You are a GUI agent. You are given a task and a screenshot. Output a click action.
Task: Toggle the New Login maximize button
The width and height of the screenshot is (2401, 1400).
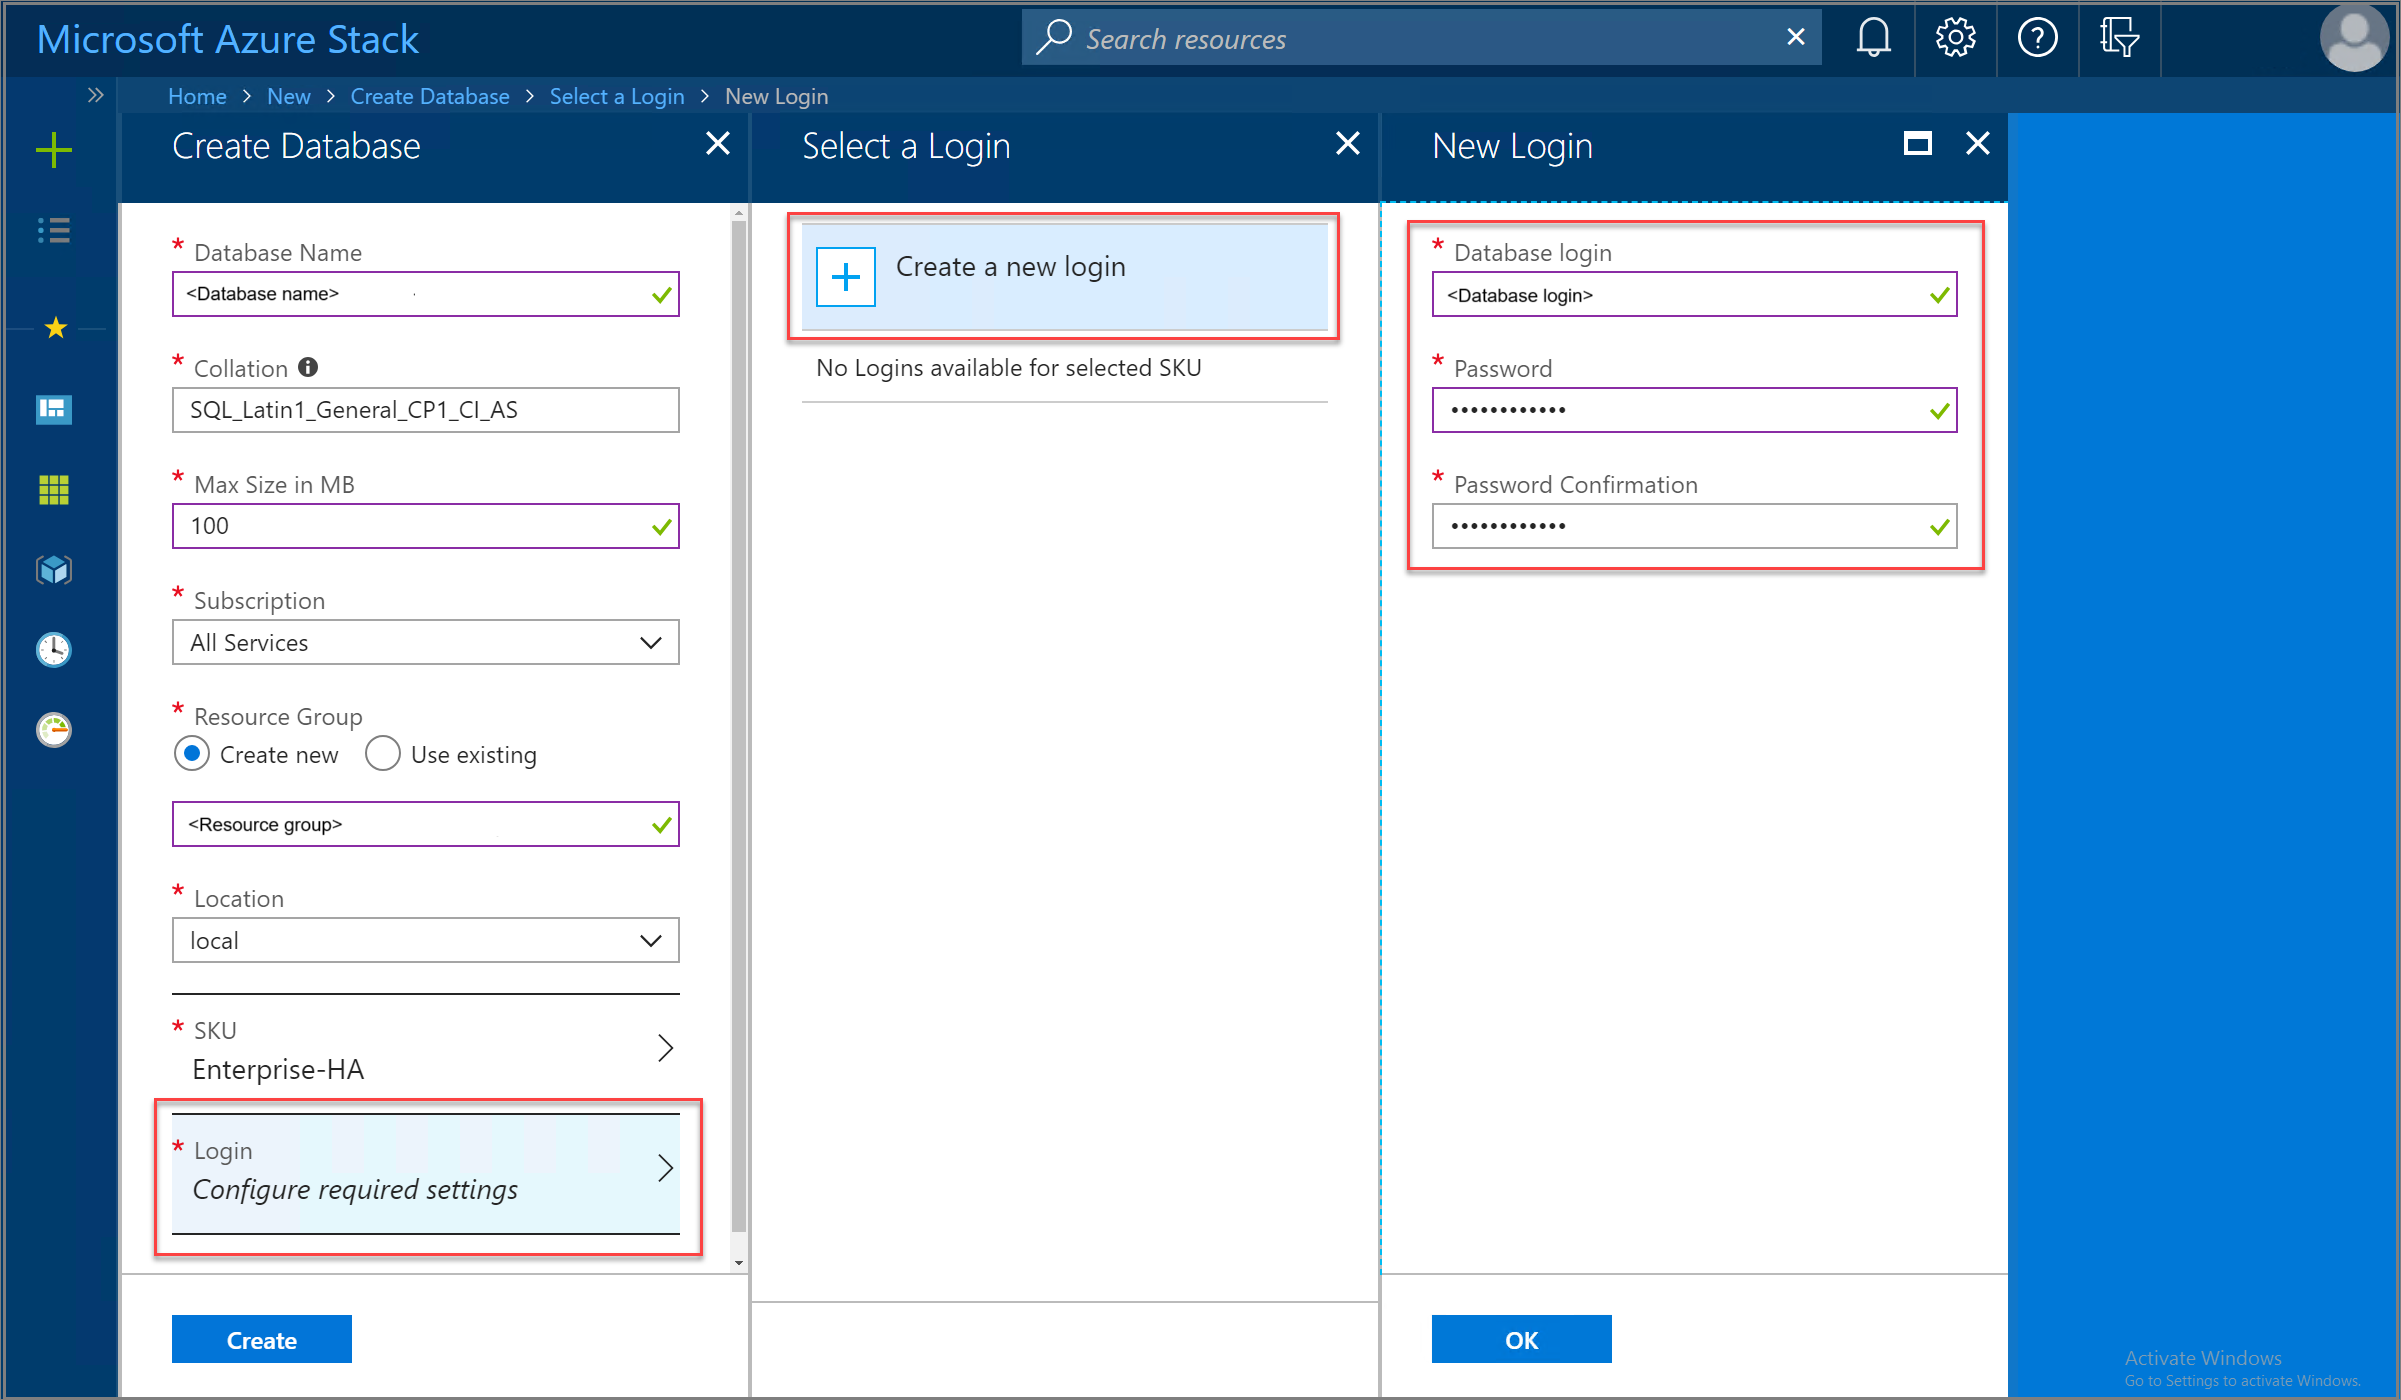(1918, 145)
